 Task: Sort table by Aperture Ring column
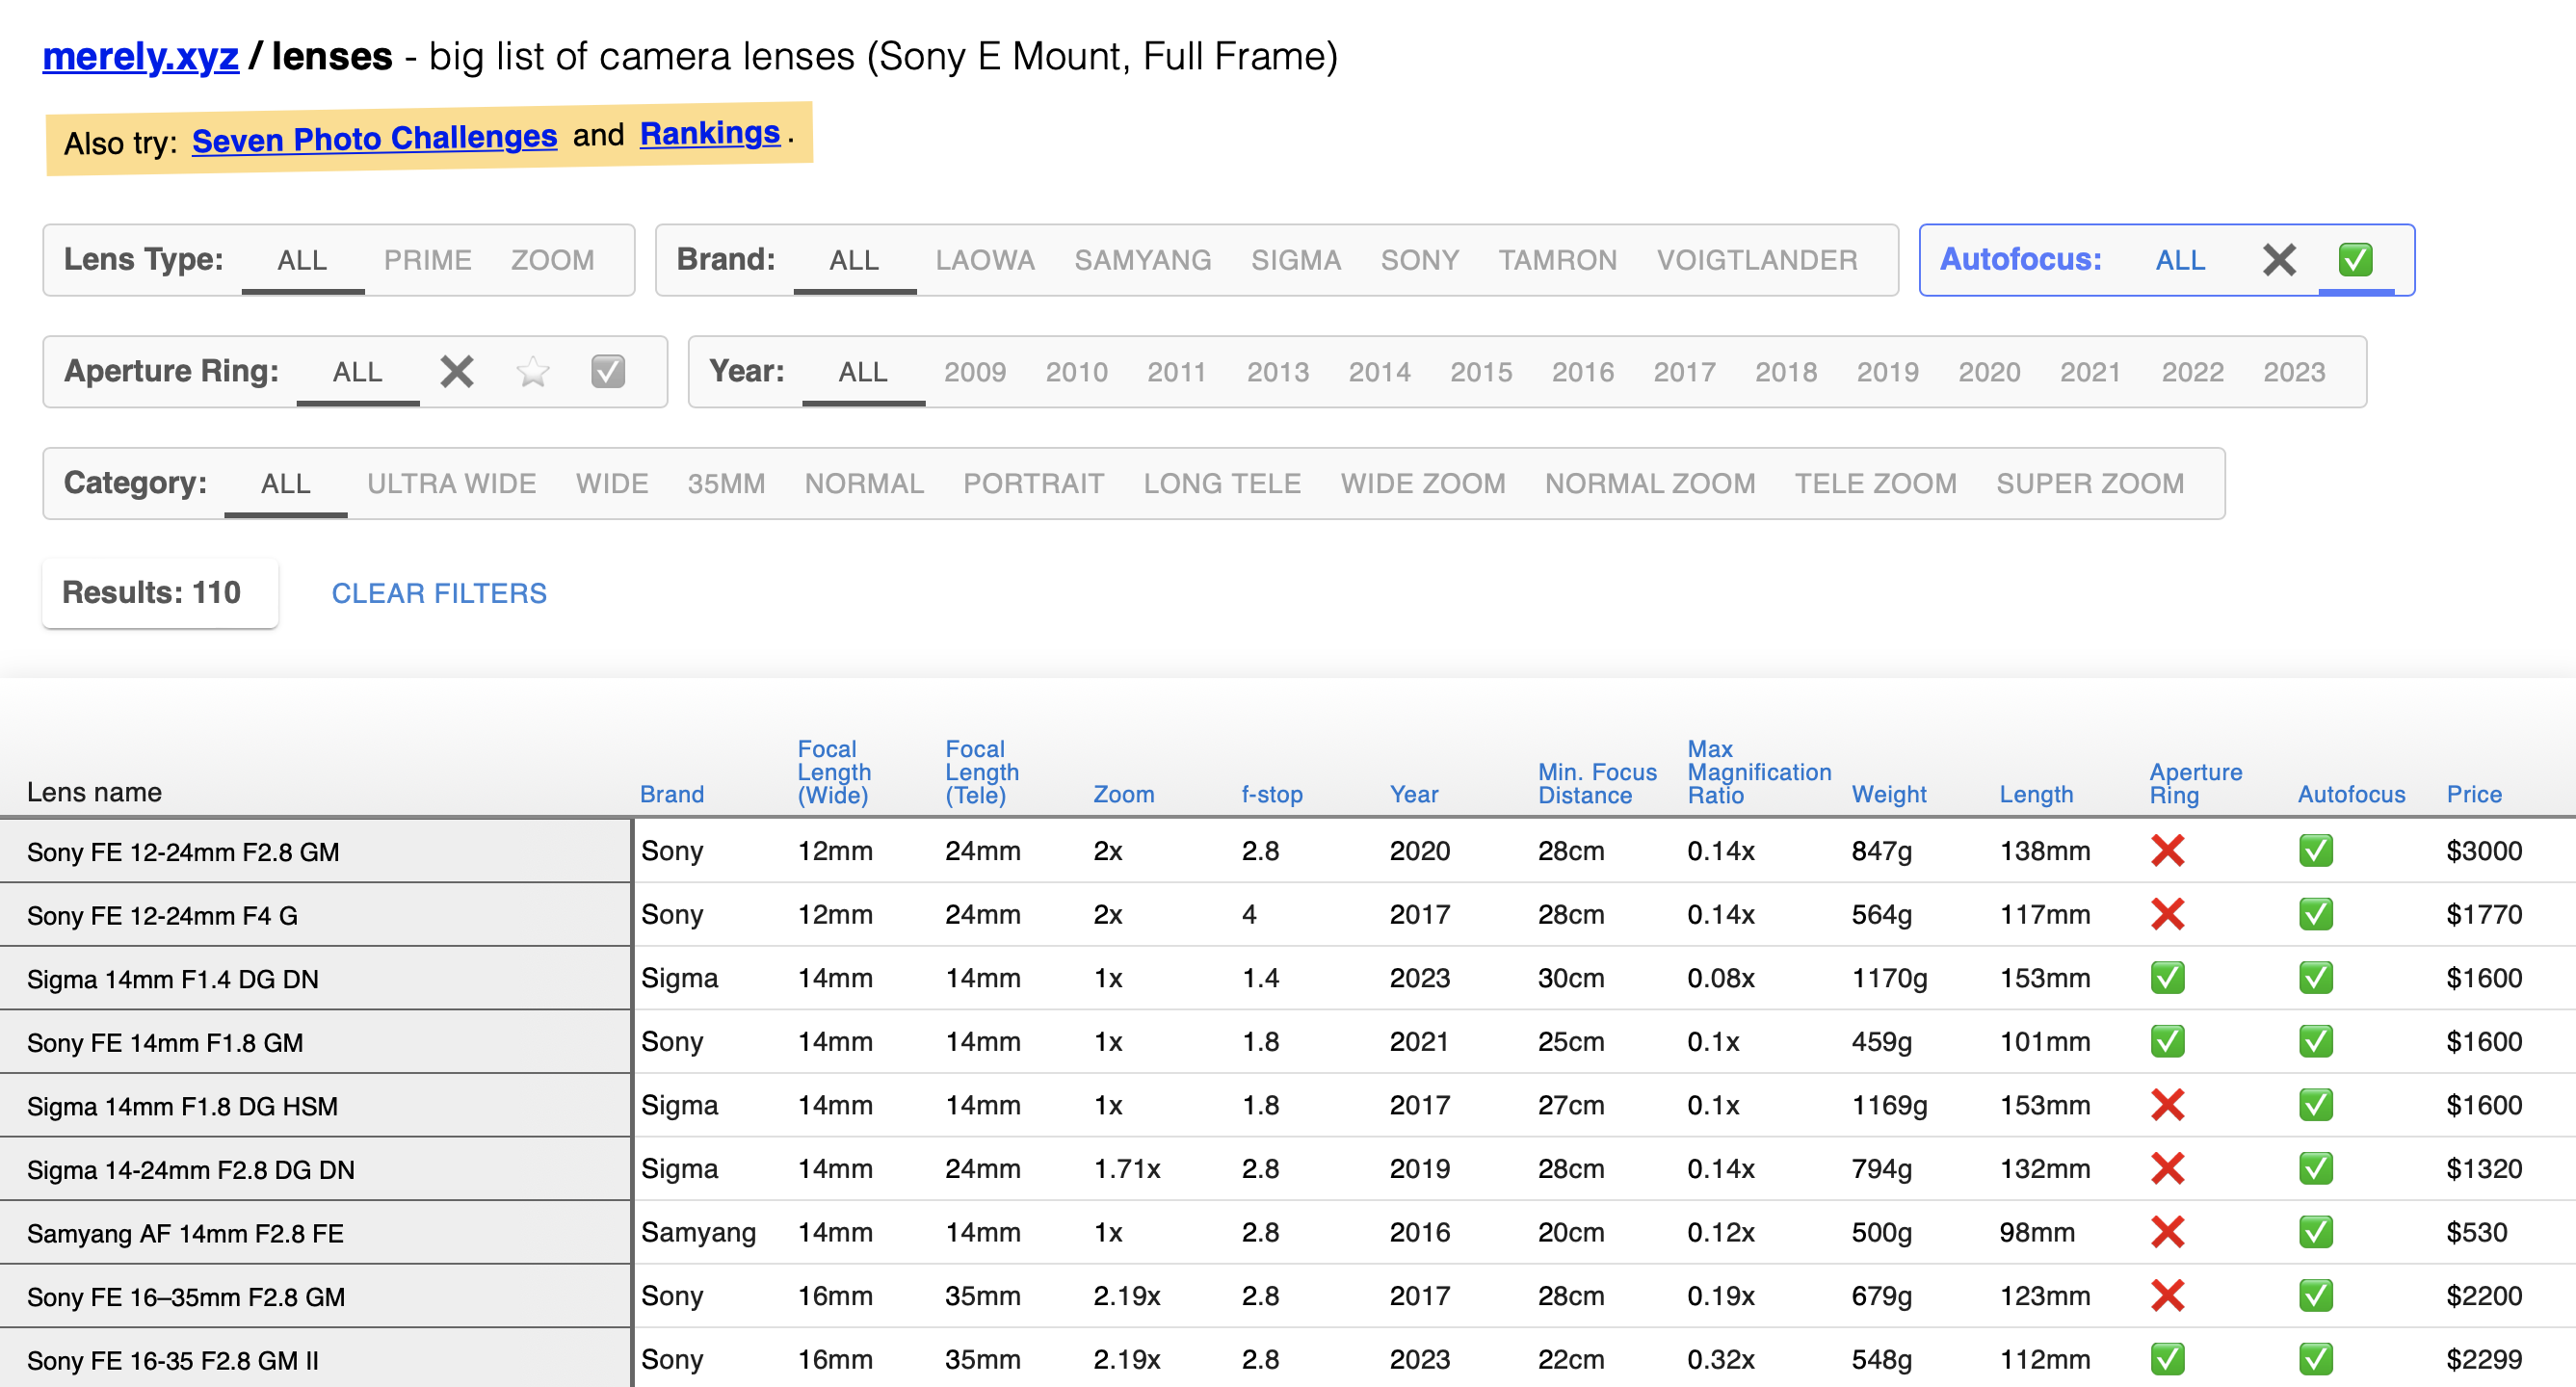(x=2195, y=784)
